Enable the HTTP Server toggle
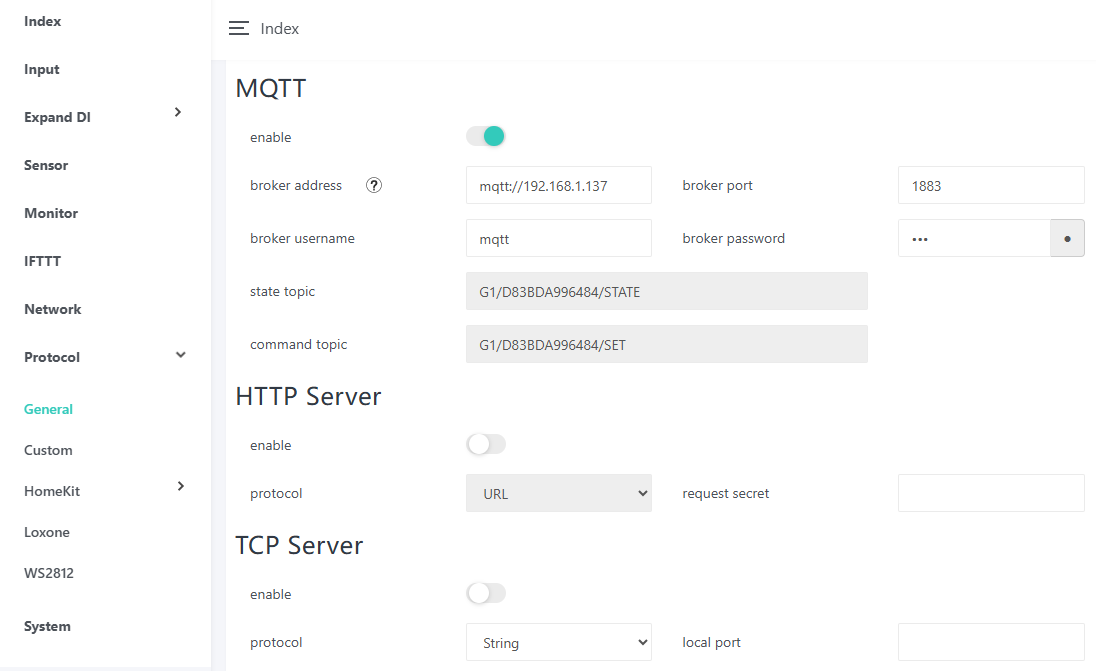Screen dimensions: 1096x671 click(486, 444)
